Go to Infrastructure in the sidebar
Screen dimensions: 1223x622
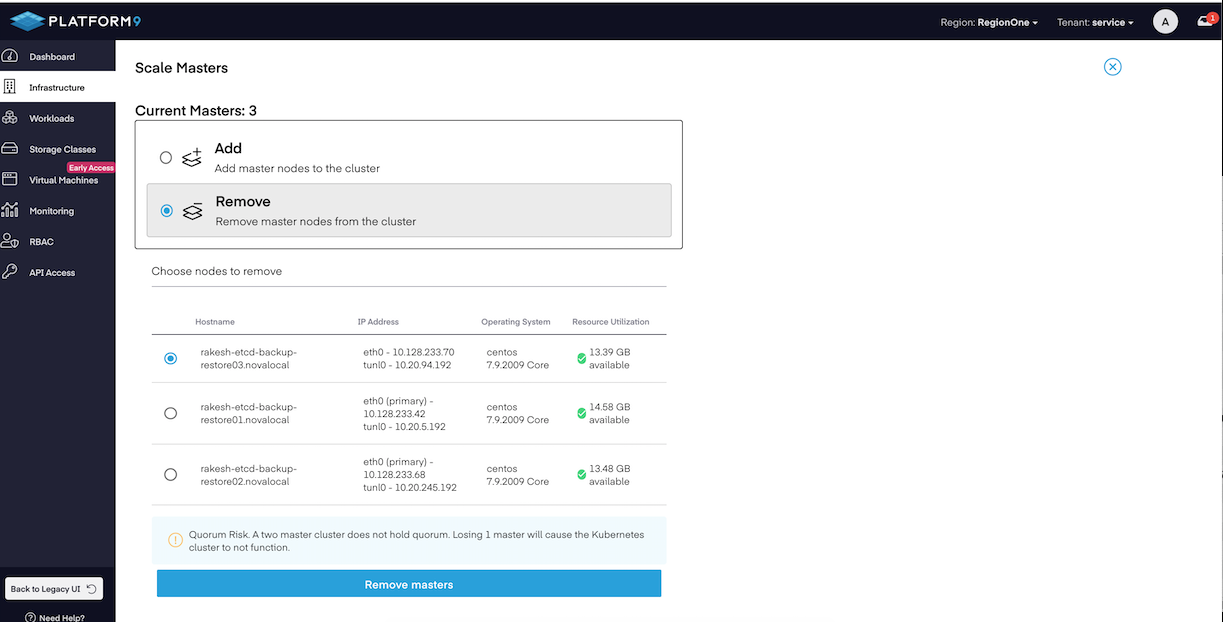58,88
